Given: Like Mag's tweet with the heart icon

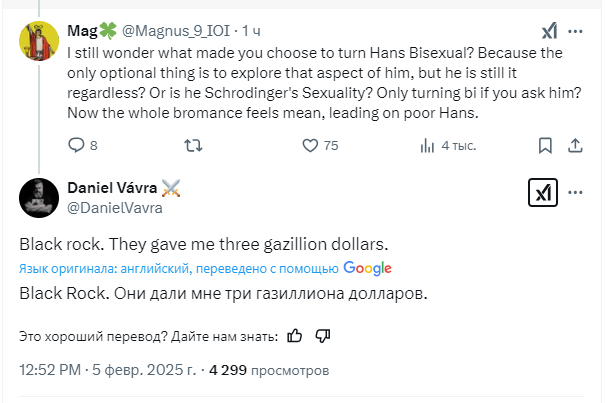Looking at the screenshot, I should [311, 145].
